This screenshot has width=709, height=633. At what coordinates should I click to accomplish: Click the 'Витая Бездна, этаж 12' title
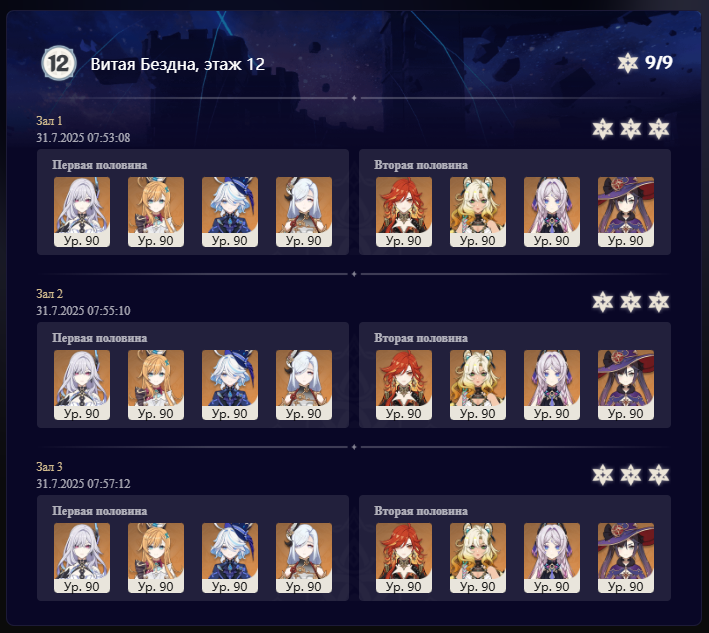[178, 64]
